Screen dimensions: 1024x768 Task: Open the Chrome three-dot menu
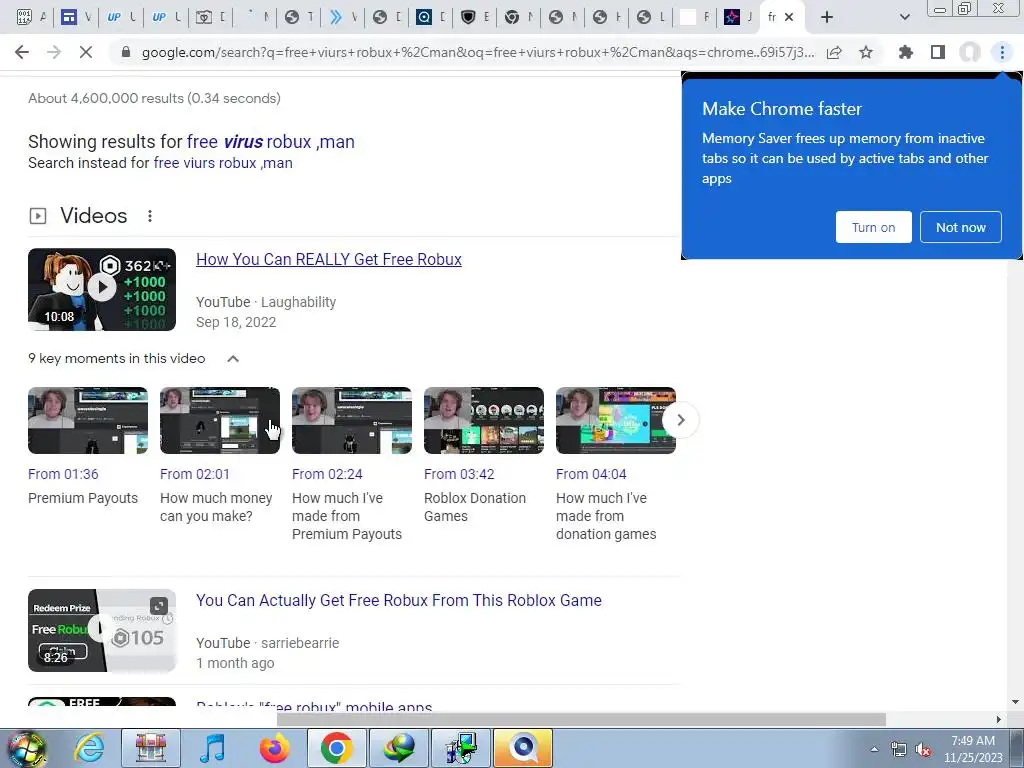click(x=1002, y=52)
